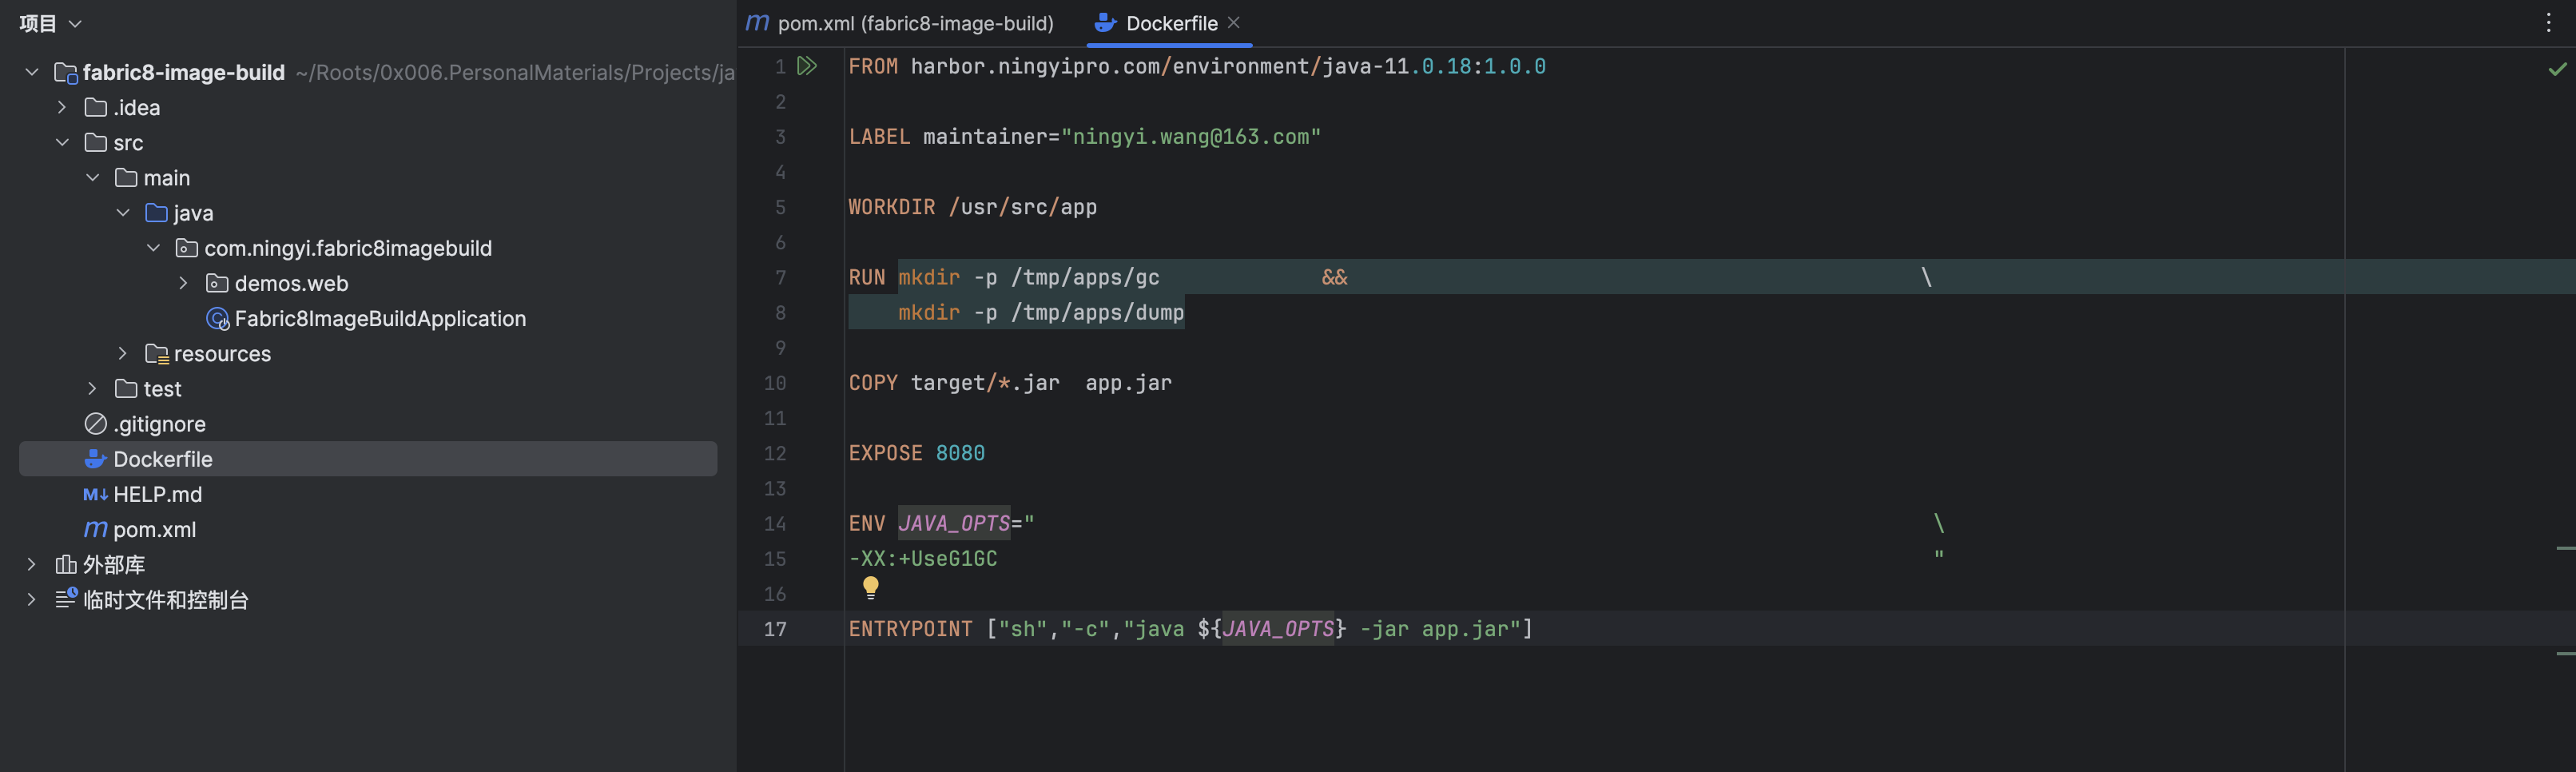Collapse the main folder
The height and width of the screenshot is (772, 2576).
pos(92,177)
